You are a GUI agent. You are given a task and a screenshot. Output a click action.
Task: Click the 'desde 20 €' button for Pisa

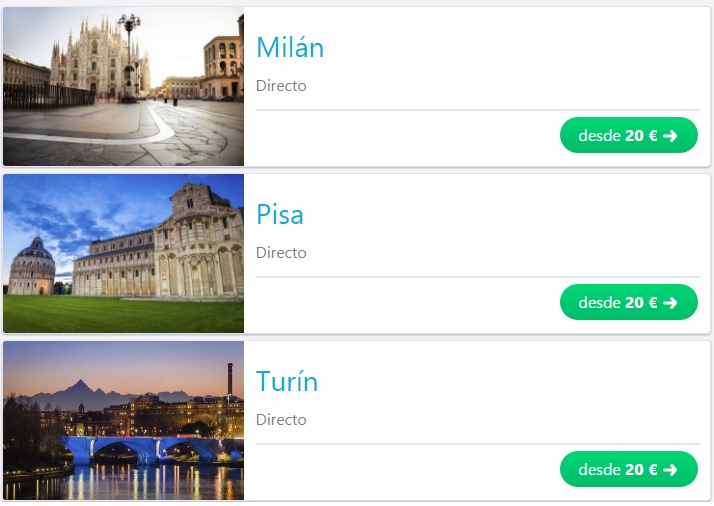628,302
